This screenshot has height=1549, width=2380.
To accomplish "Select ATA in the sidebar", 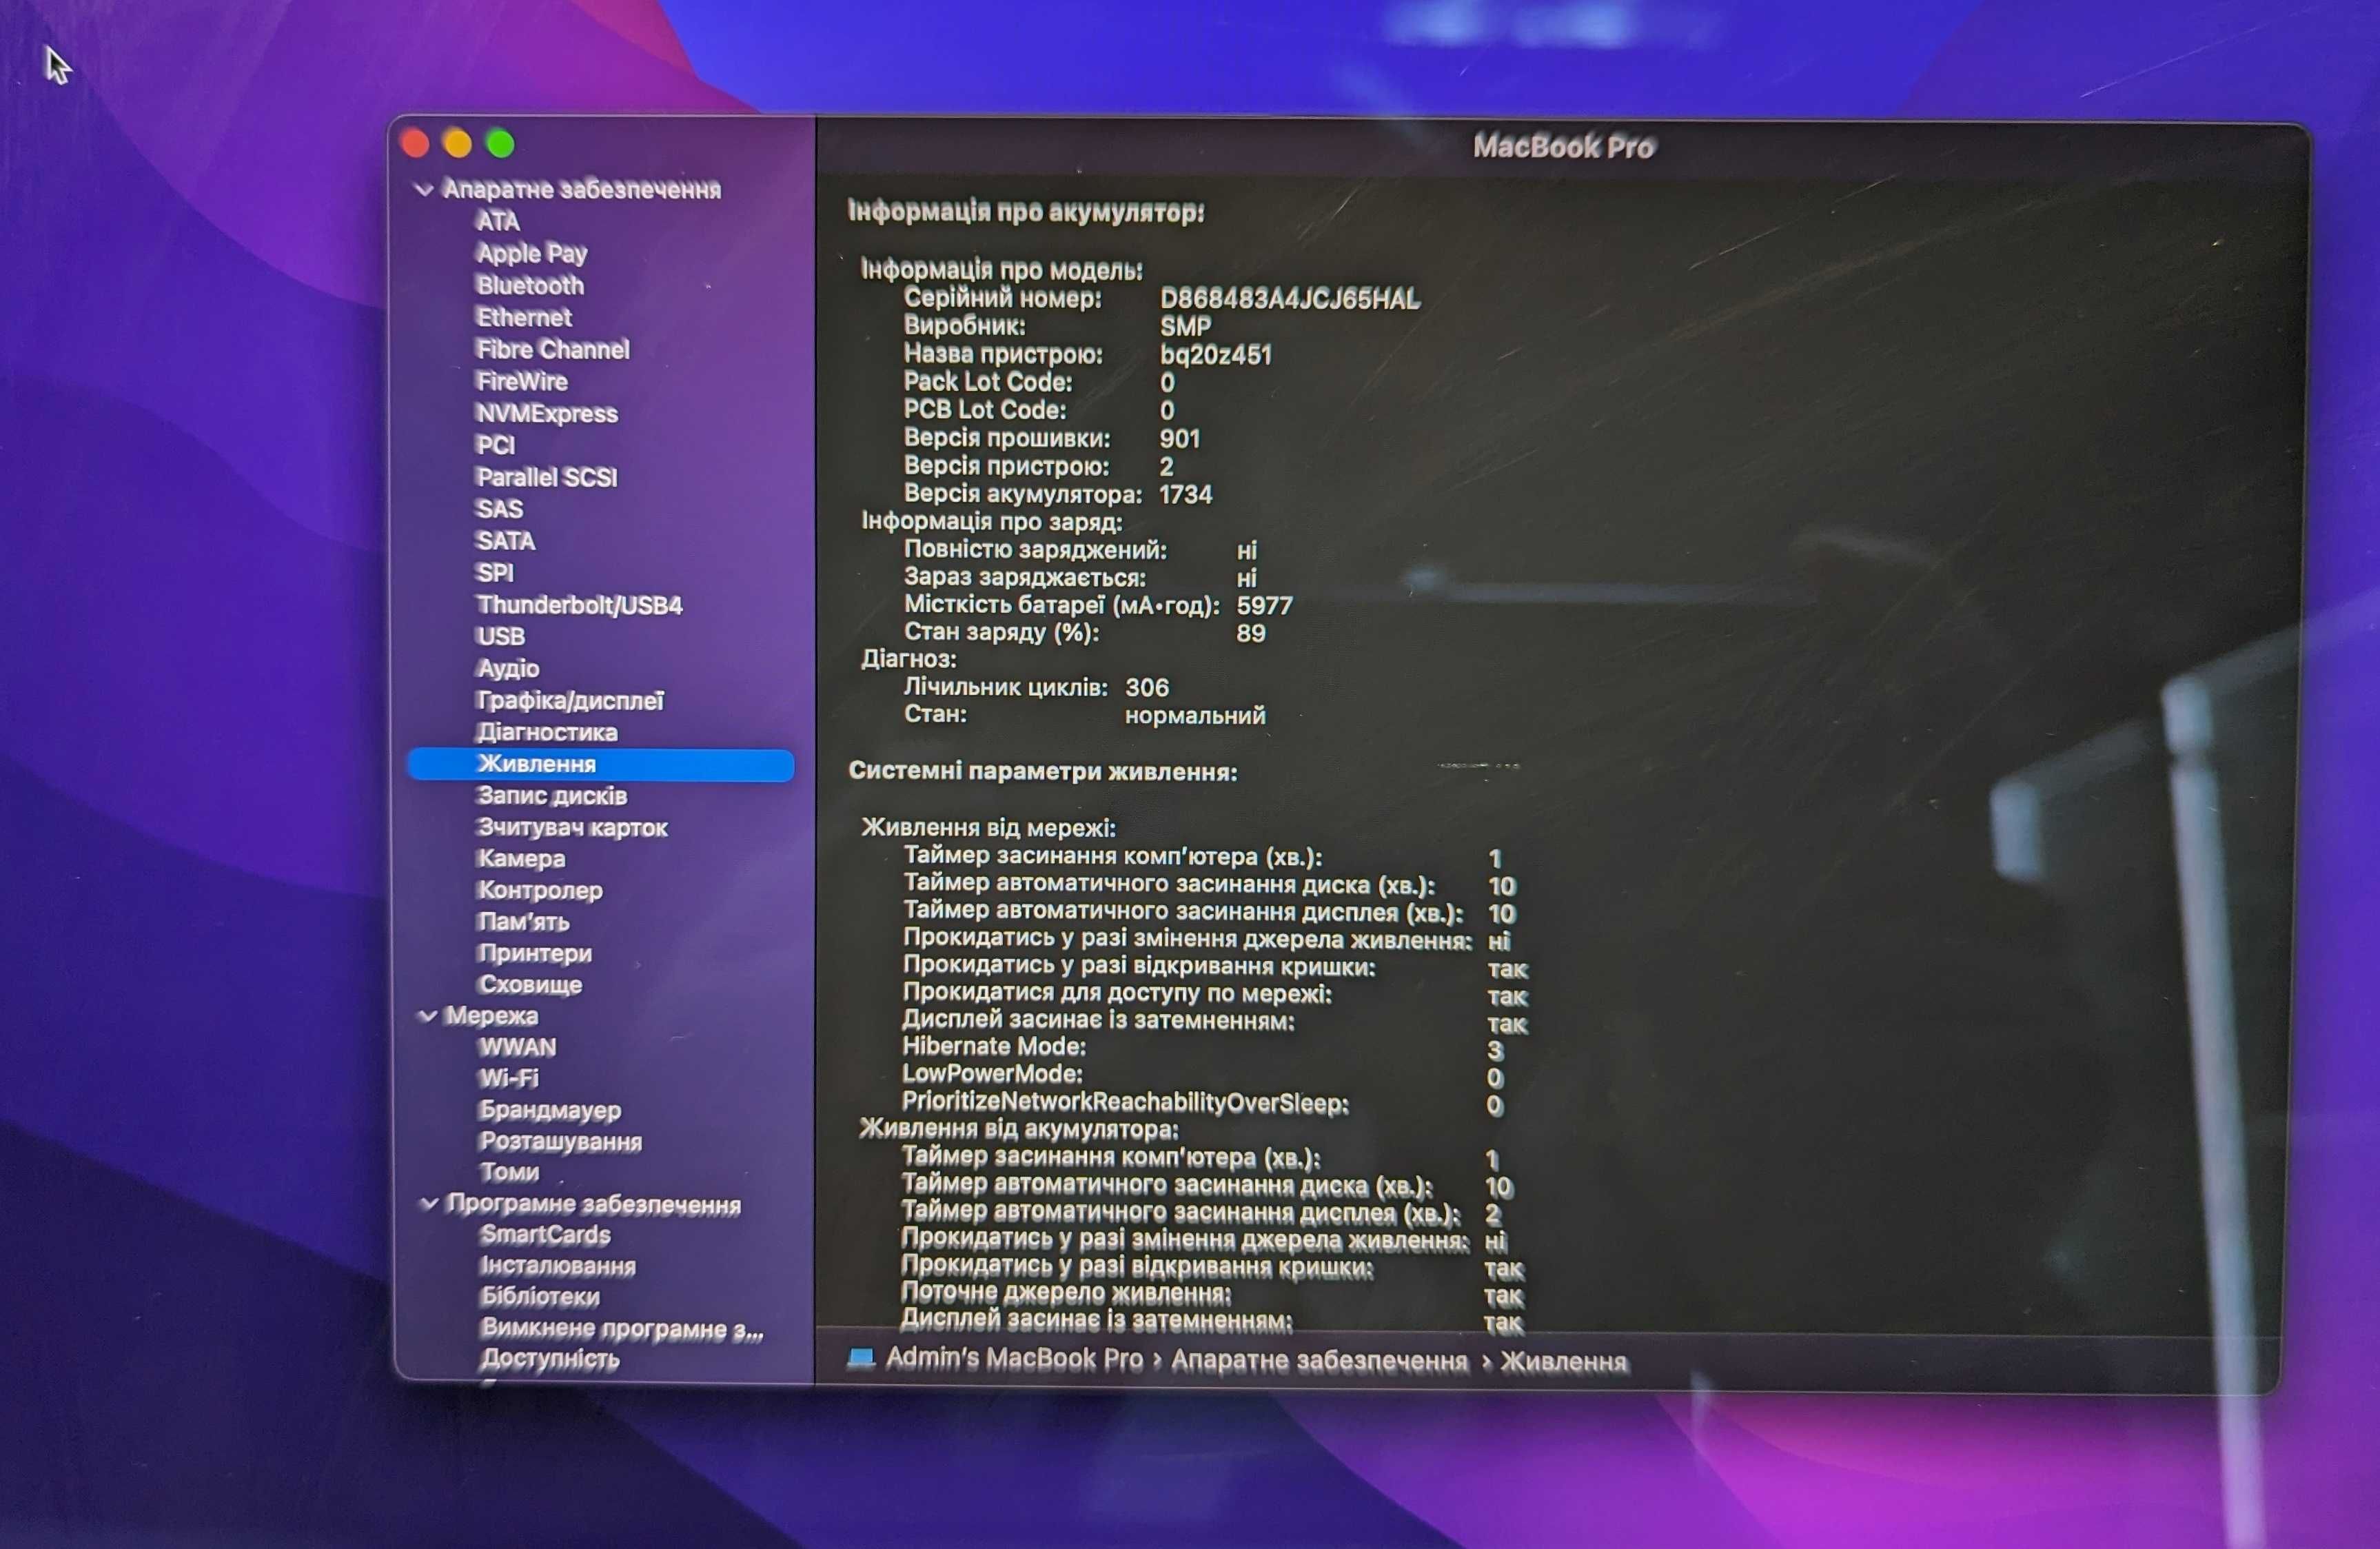I will coord(497,221).
